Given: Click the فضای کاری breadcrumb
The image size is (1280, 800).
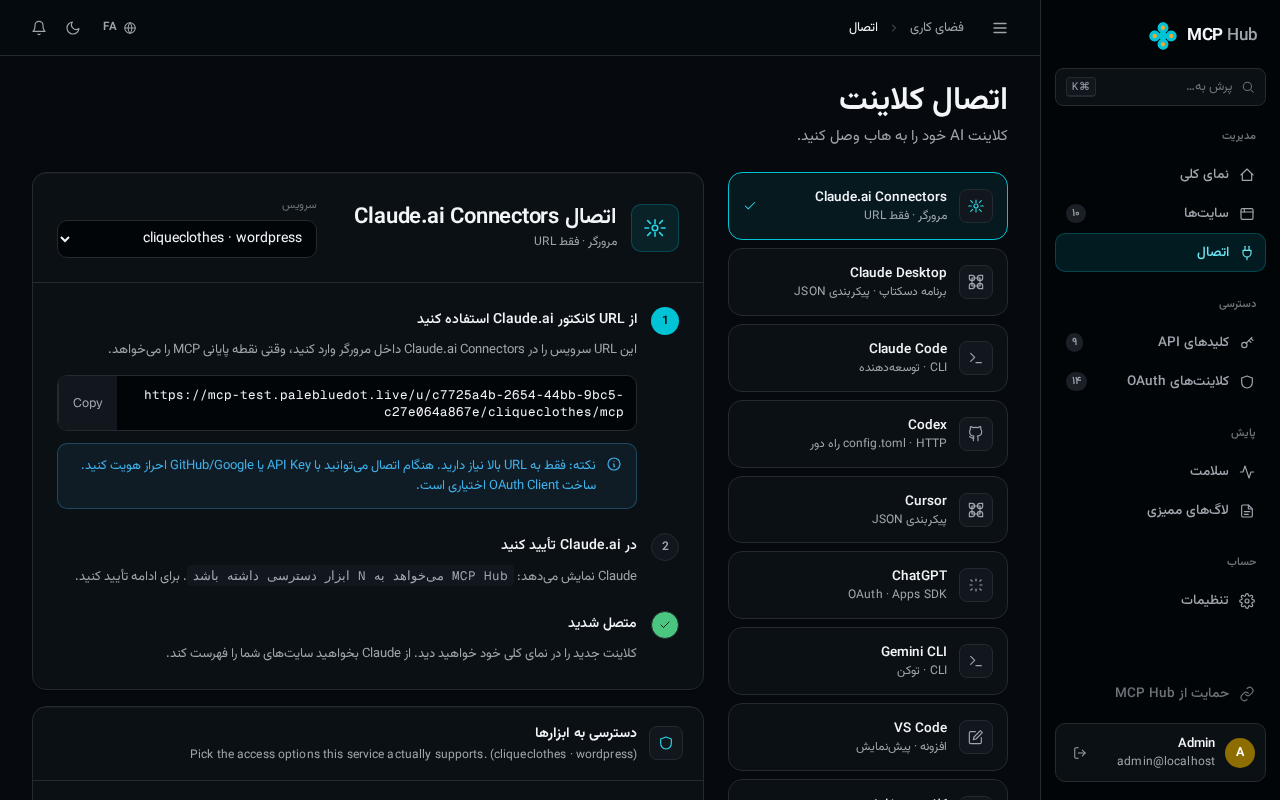Looking at the screenshot, I should point(937,28).
